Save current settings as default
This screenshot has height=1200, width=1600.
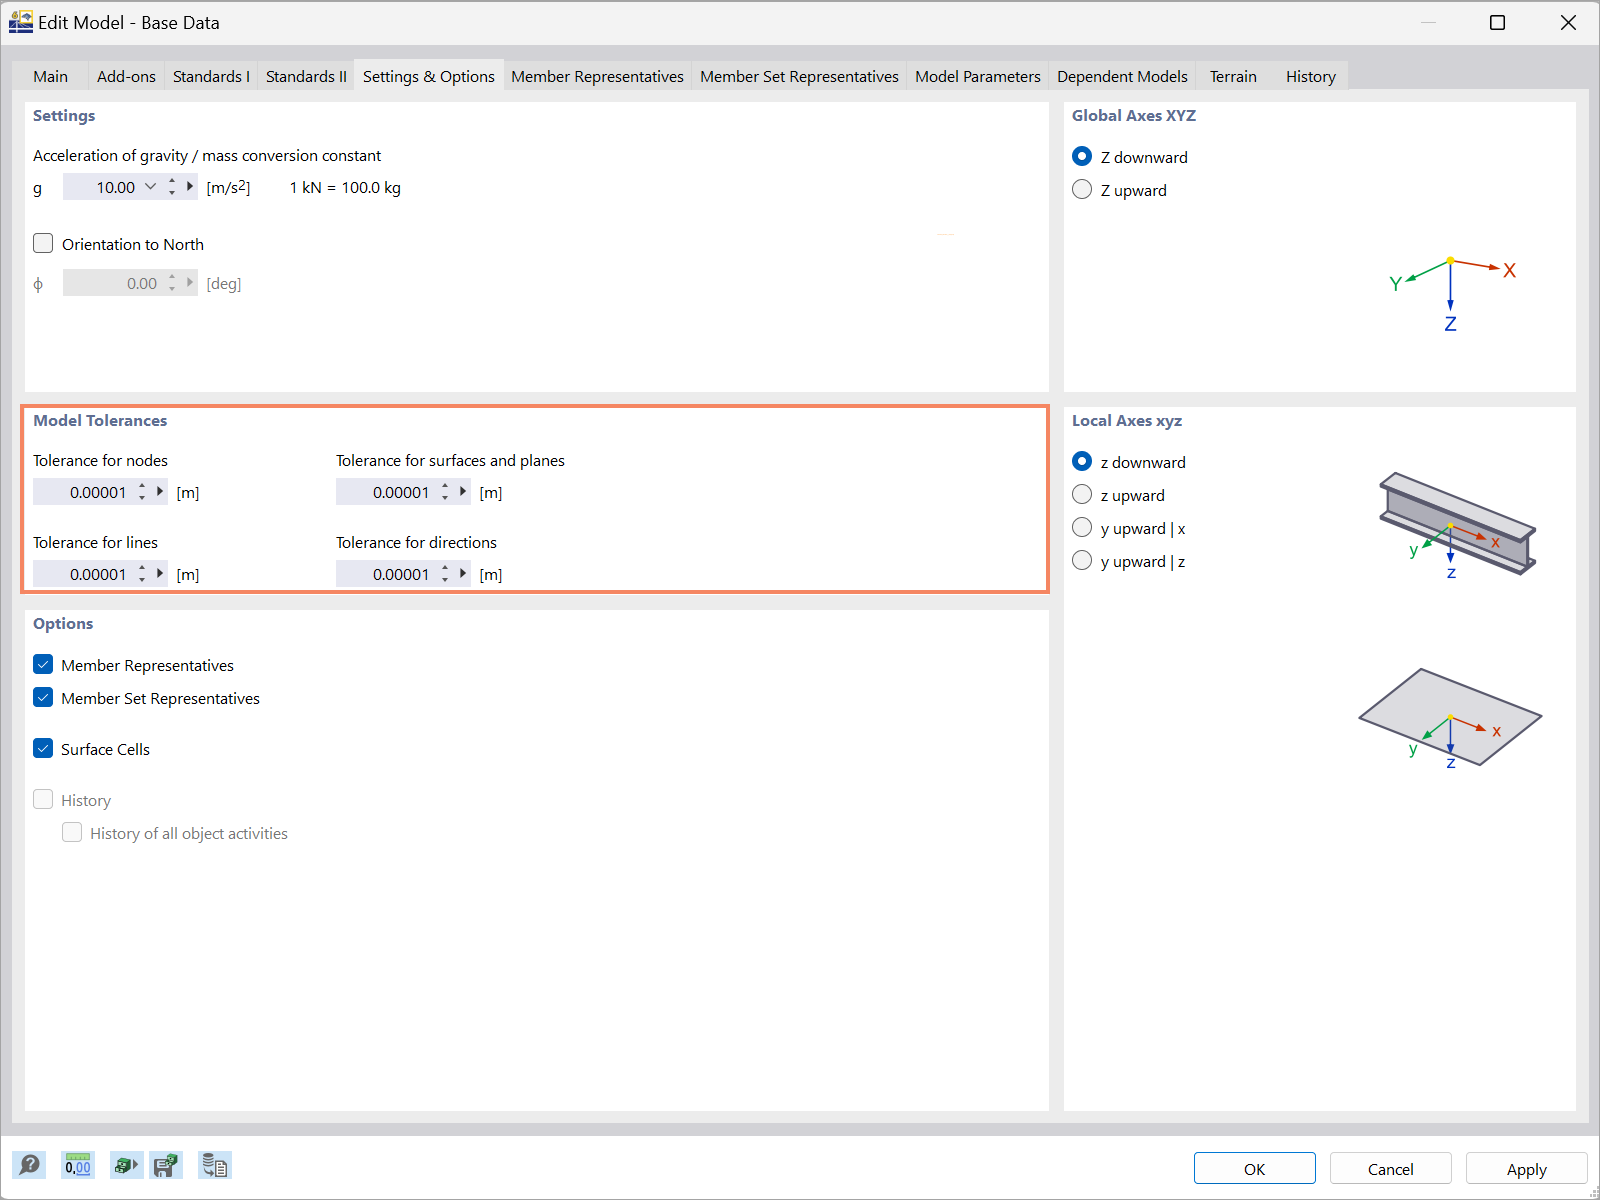(x=166, y=1165)
